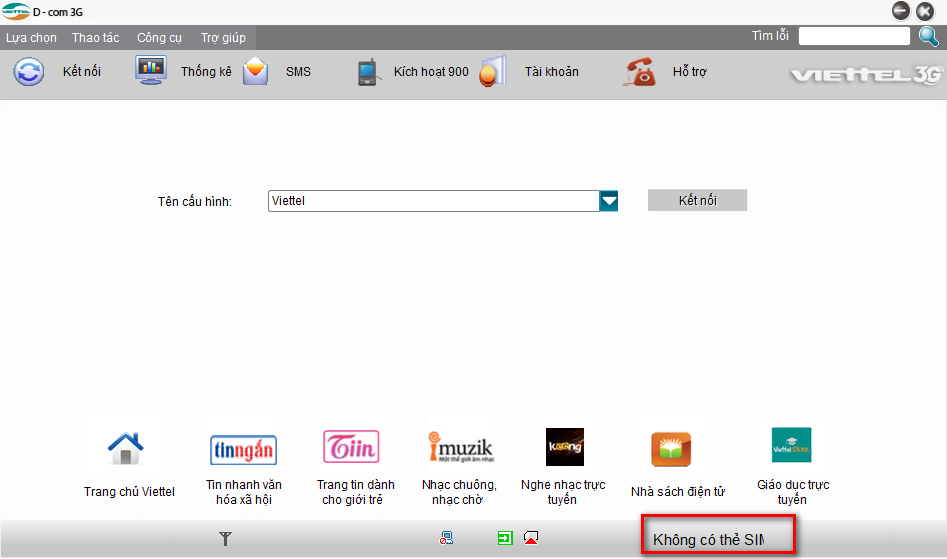Image resolution: width=947 pixels, height=559 pixels.
Task: Click the Trang tin dành cho giới trẻ label
Action: click(x=355, y=492)
